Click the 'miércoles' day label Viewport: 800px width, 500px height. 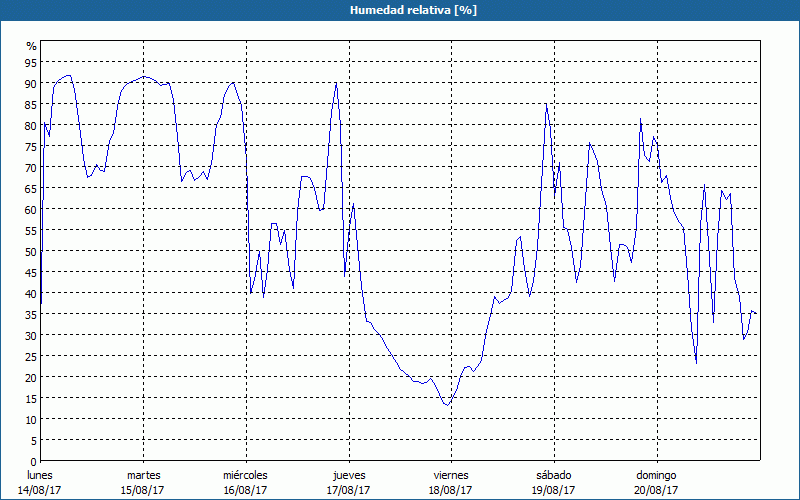[x=245, y=474]
